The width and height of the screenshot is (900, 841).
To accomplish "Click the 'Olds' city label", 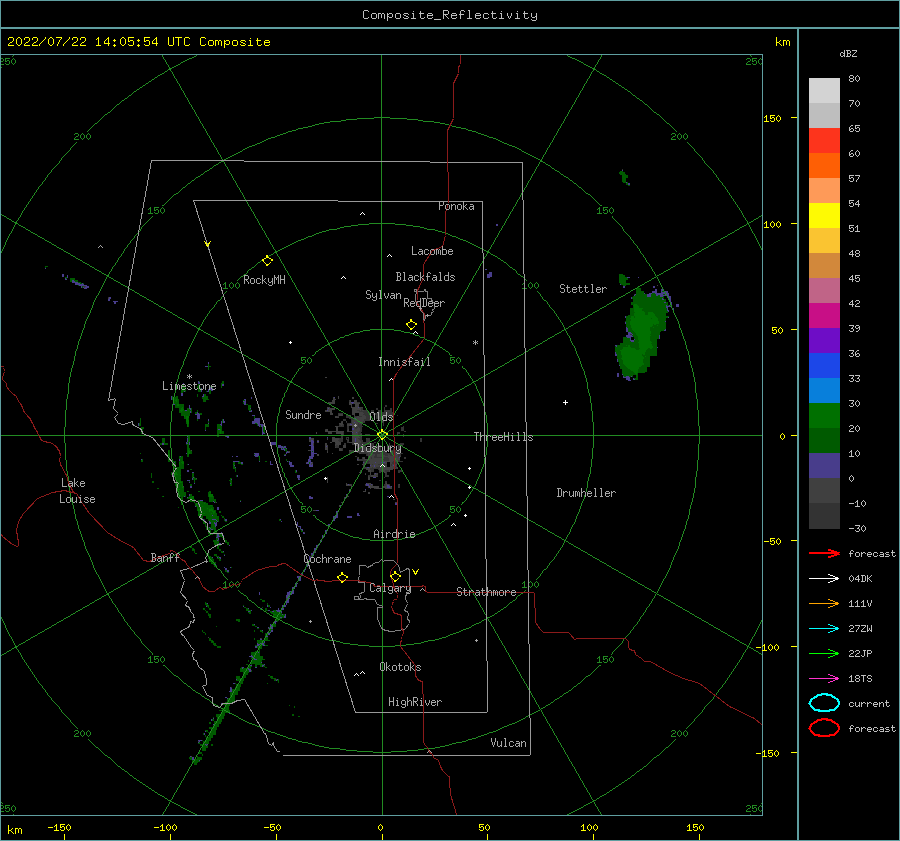I will coord(381,416).
